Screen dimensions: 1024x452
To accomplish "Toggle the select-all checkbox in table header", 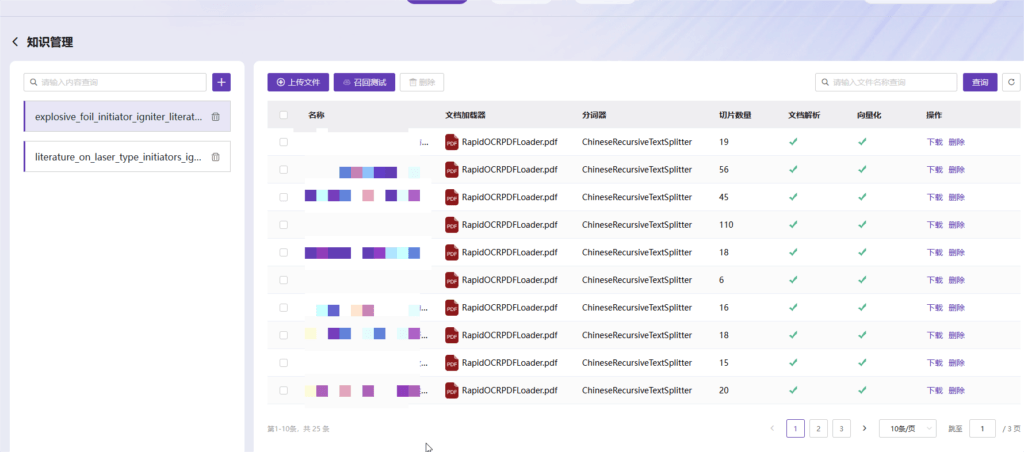I will coord(283,115).
